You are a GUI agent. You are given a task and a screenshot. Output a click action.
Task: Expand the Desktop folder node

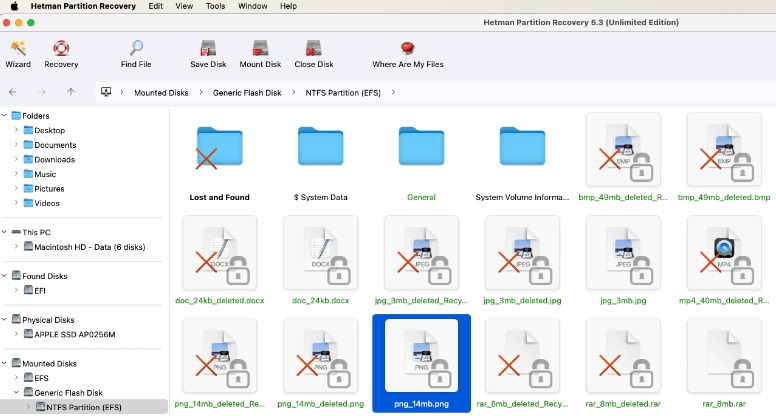pos(16,130)
